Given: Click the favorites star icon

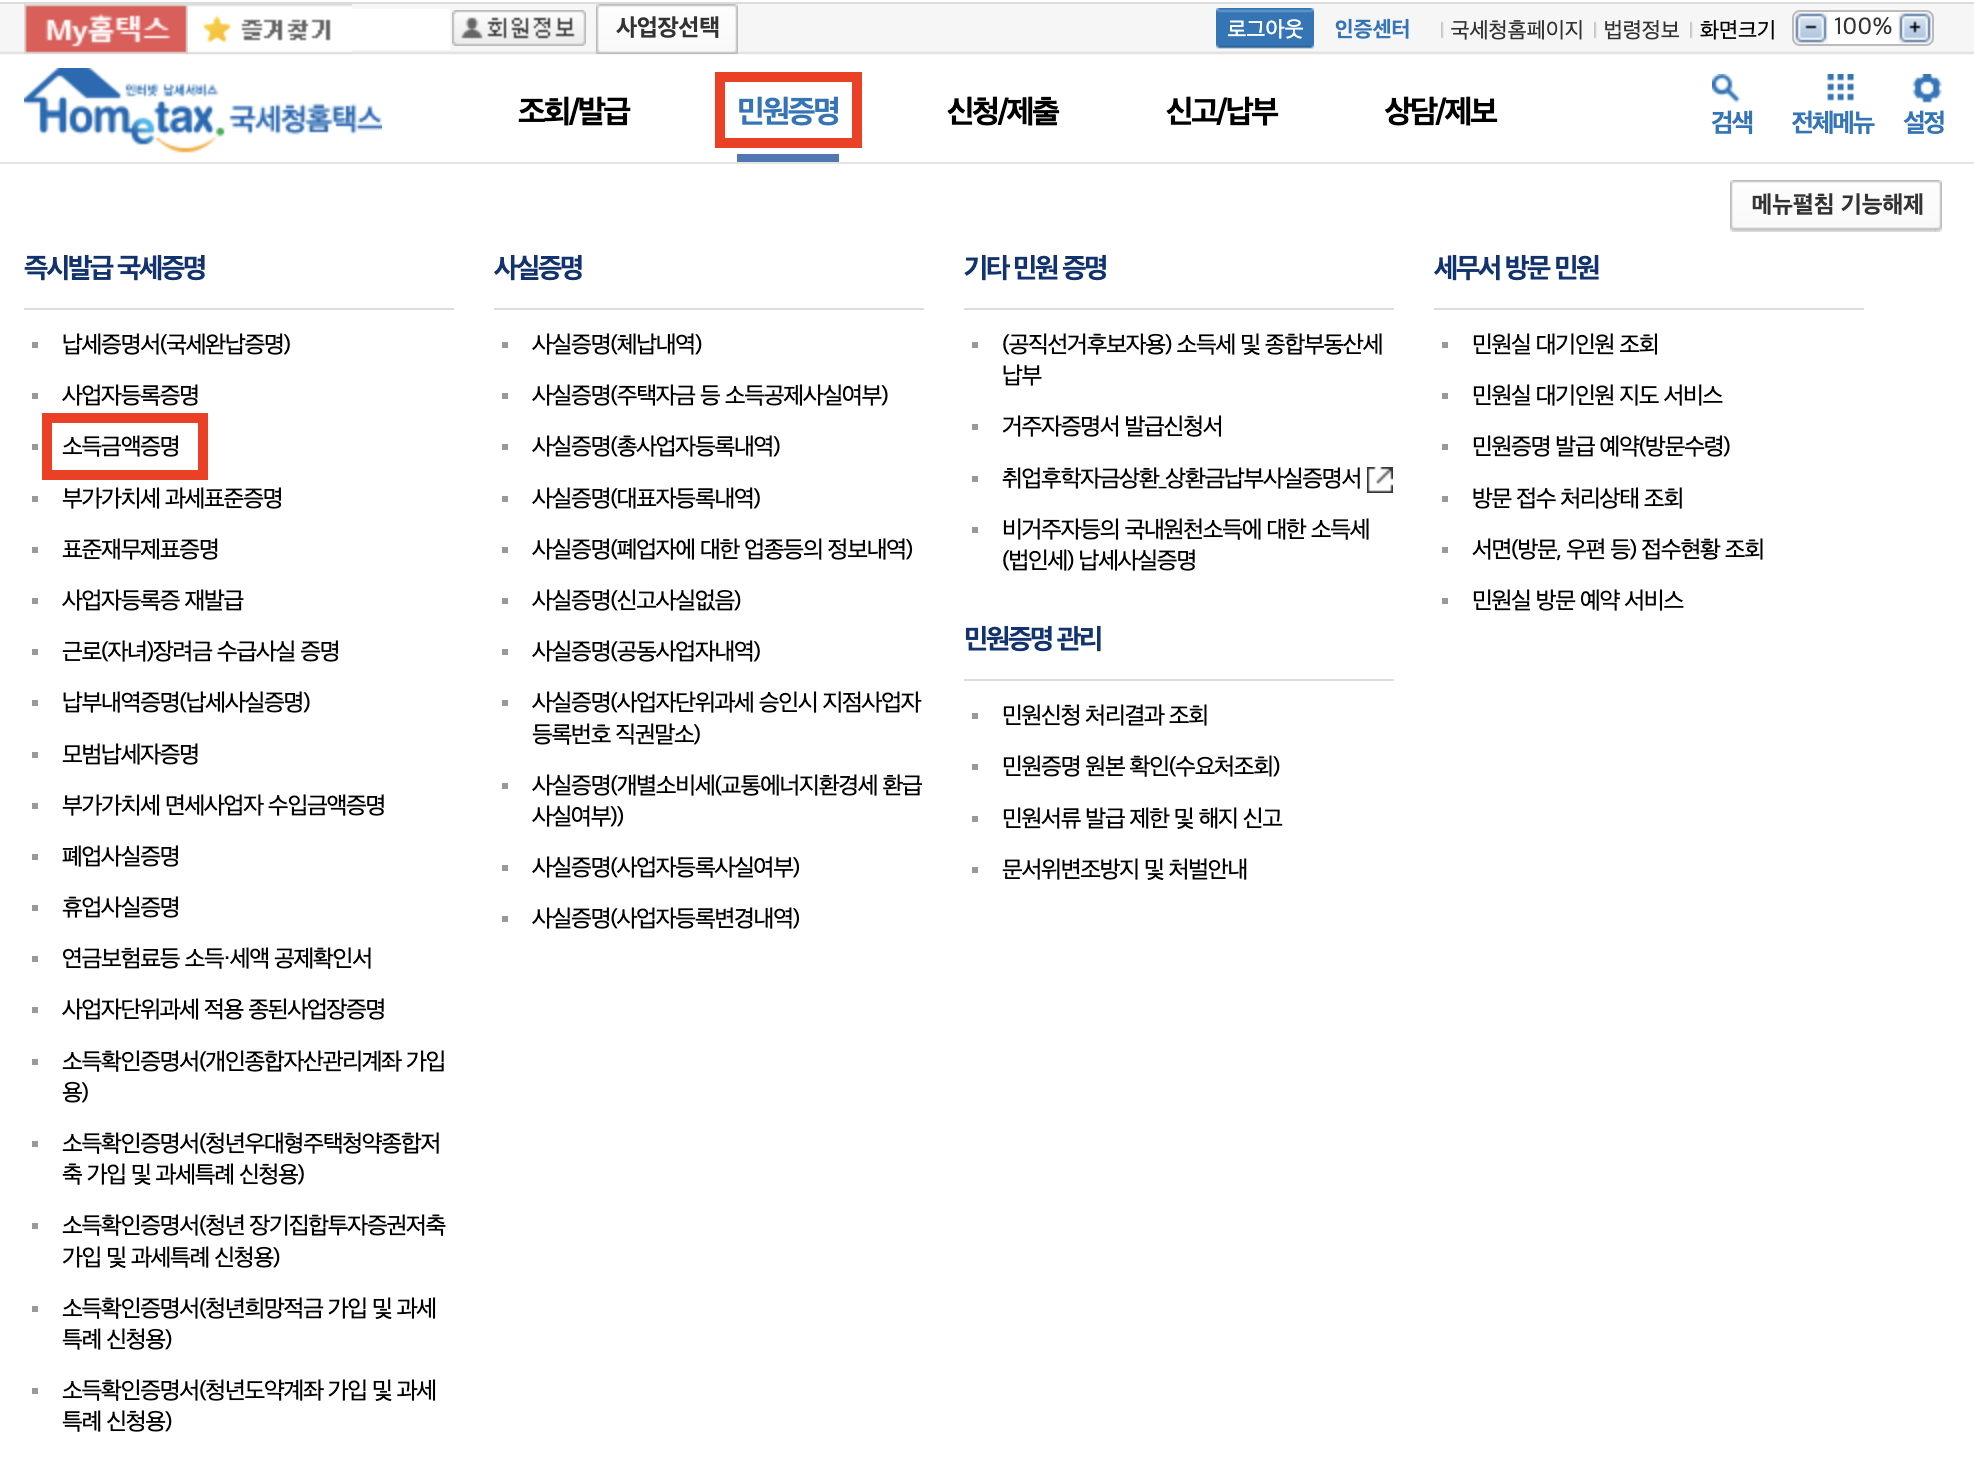Looking at the screenshot, I should click(216, 29).
